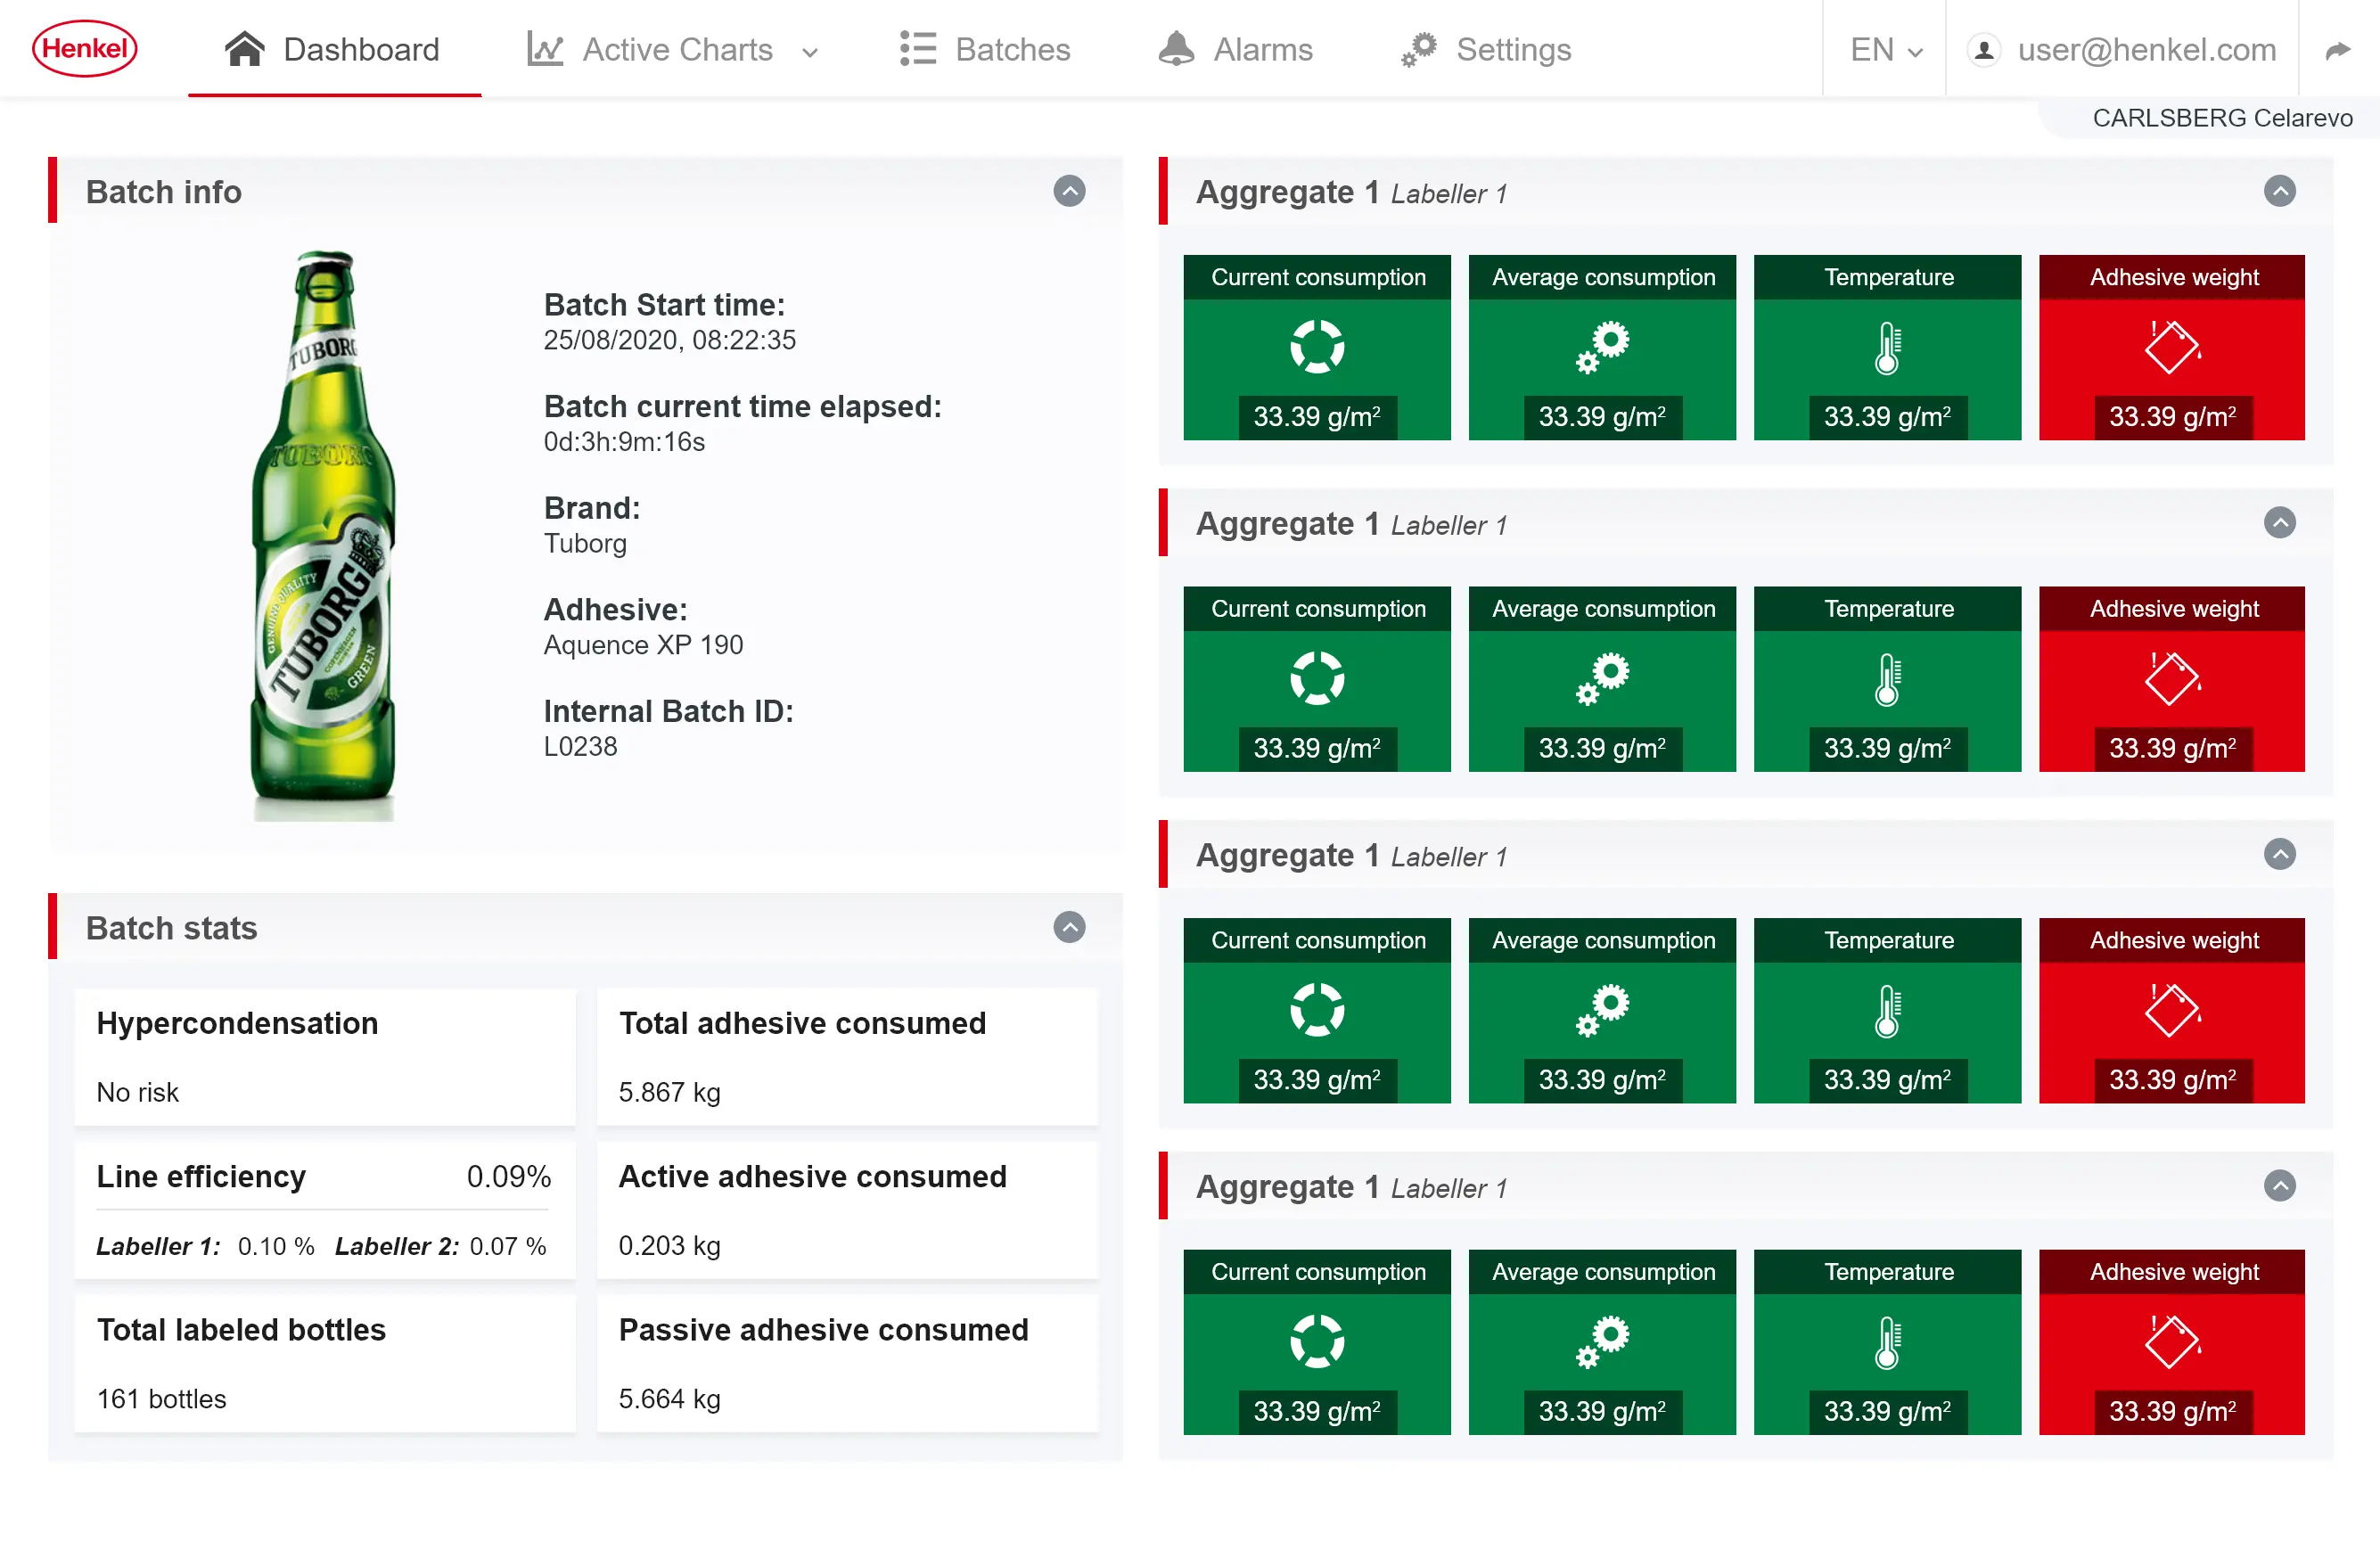
Task: Click first aggregate's Temperature thermometer icon
Action: coord(1887,348)
